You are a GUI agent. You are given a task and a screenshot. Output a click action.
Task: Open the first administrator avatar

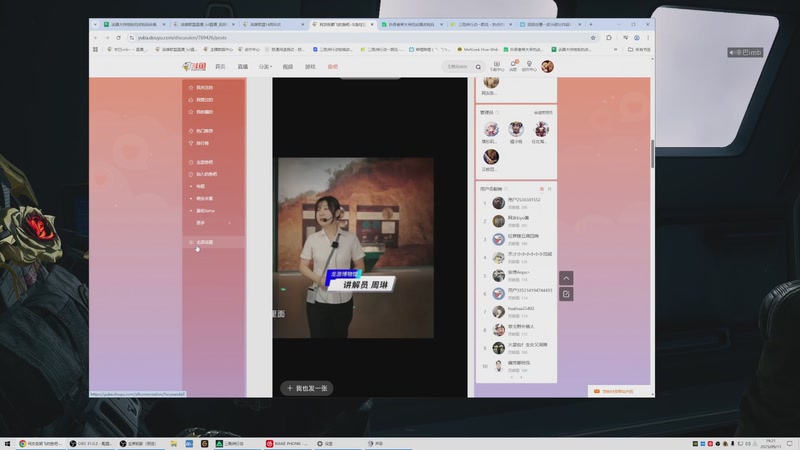[x=491, y=129]
